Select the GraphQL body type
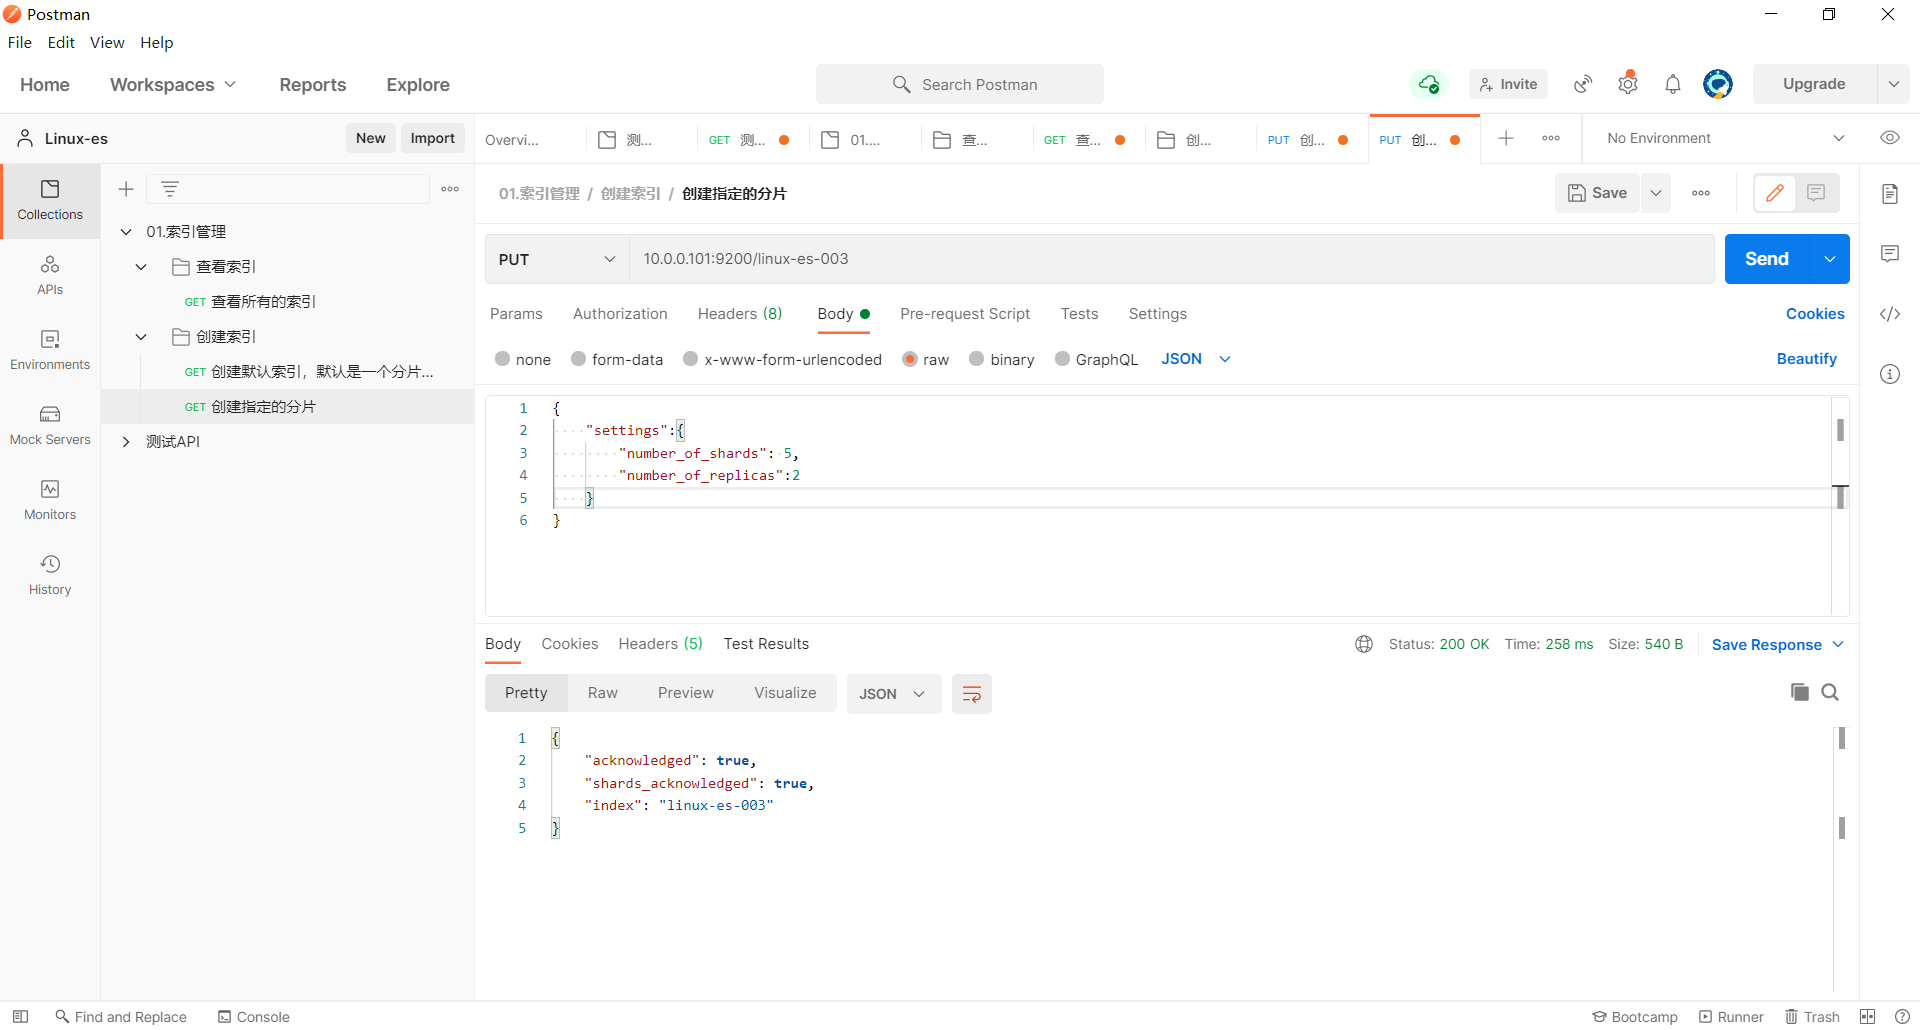Viewport: 1920px width, 1030px height. 1097,359
